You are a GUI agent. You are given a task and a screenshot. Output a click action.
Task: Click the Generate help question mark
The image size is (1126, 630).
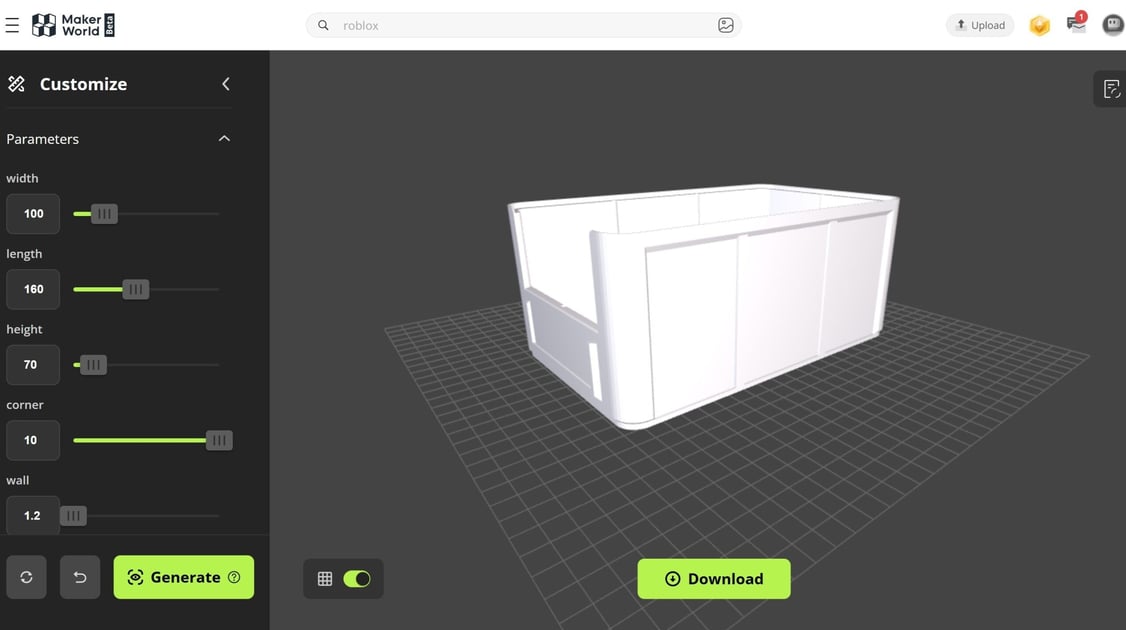point(233,577)
